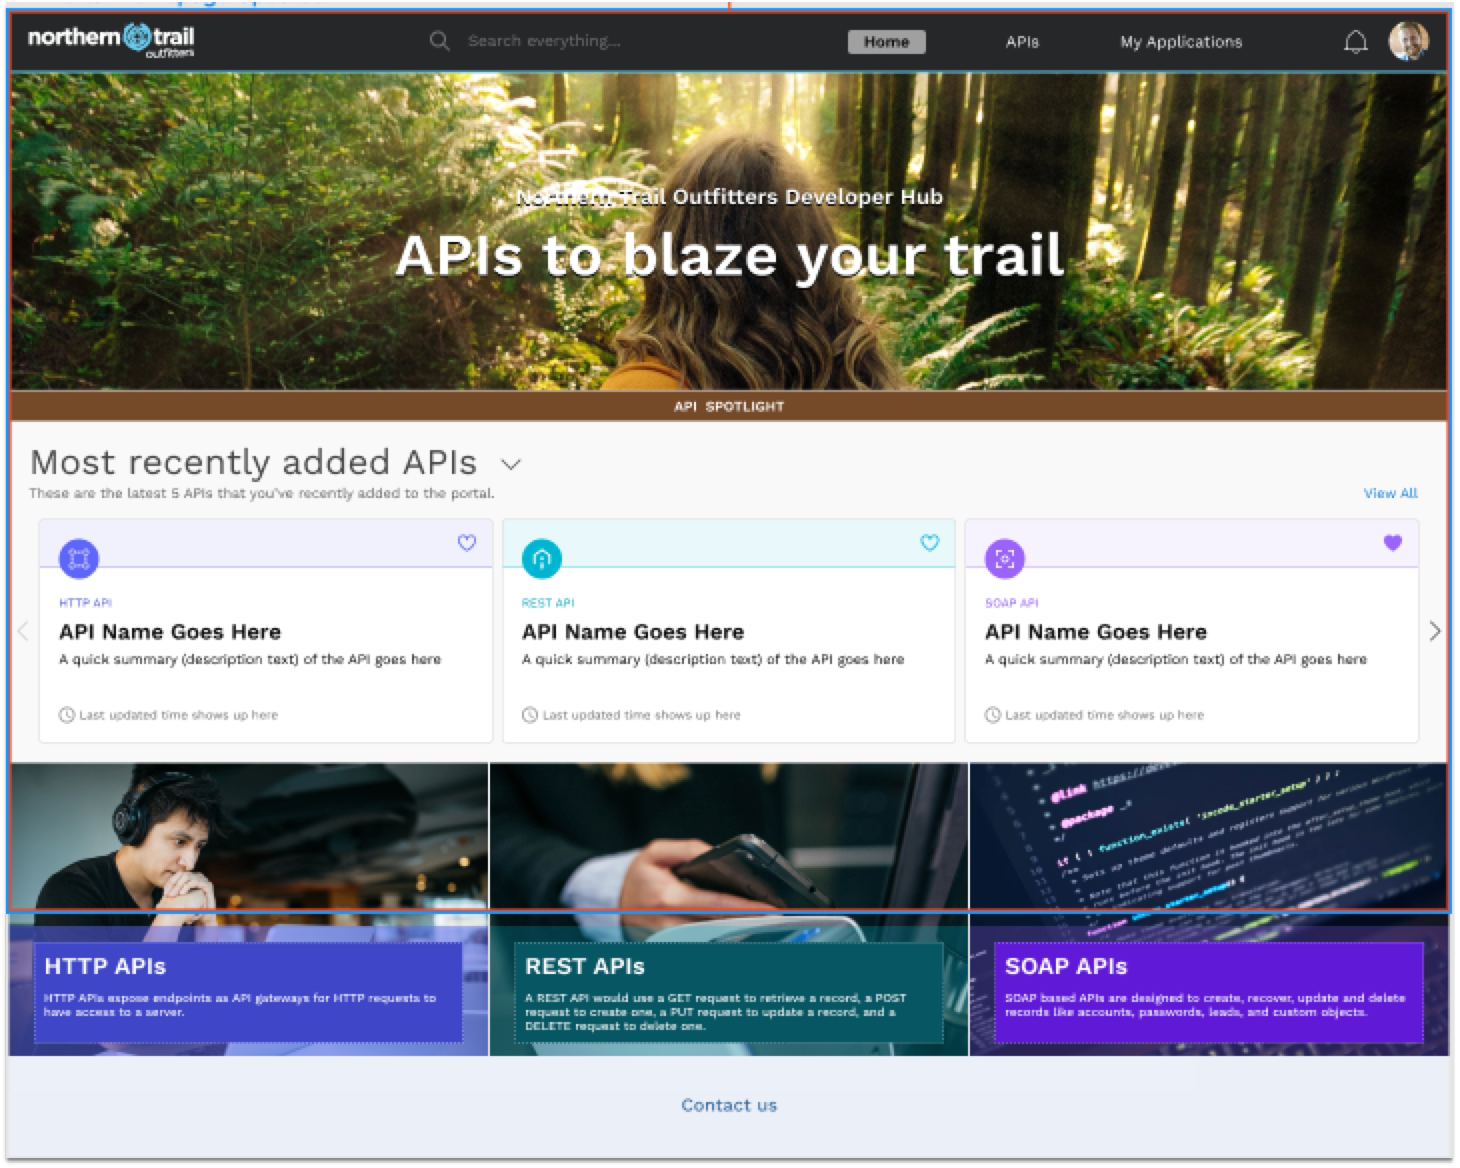Expand the Most recently added APIs dropdown
This screenshot has width=1460, height=1168.
point(511,464)
